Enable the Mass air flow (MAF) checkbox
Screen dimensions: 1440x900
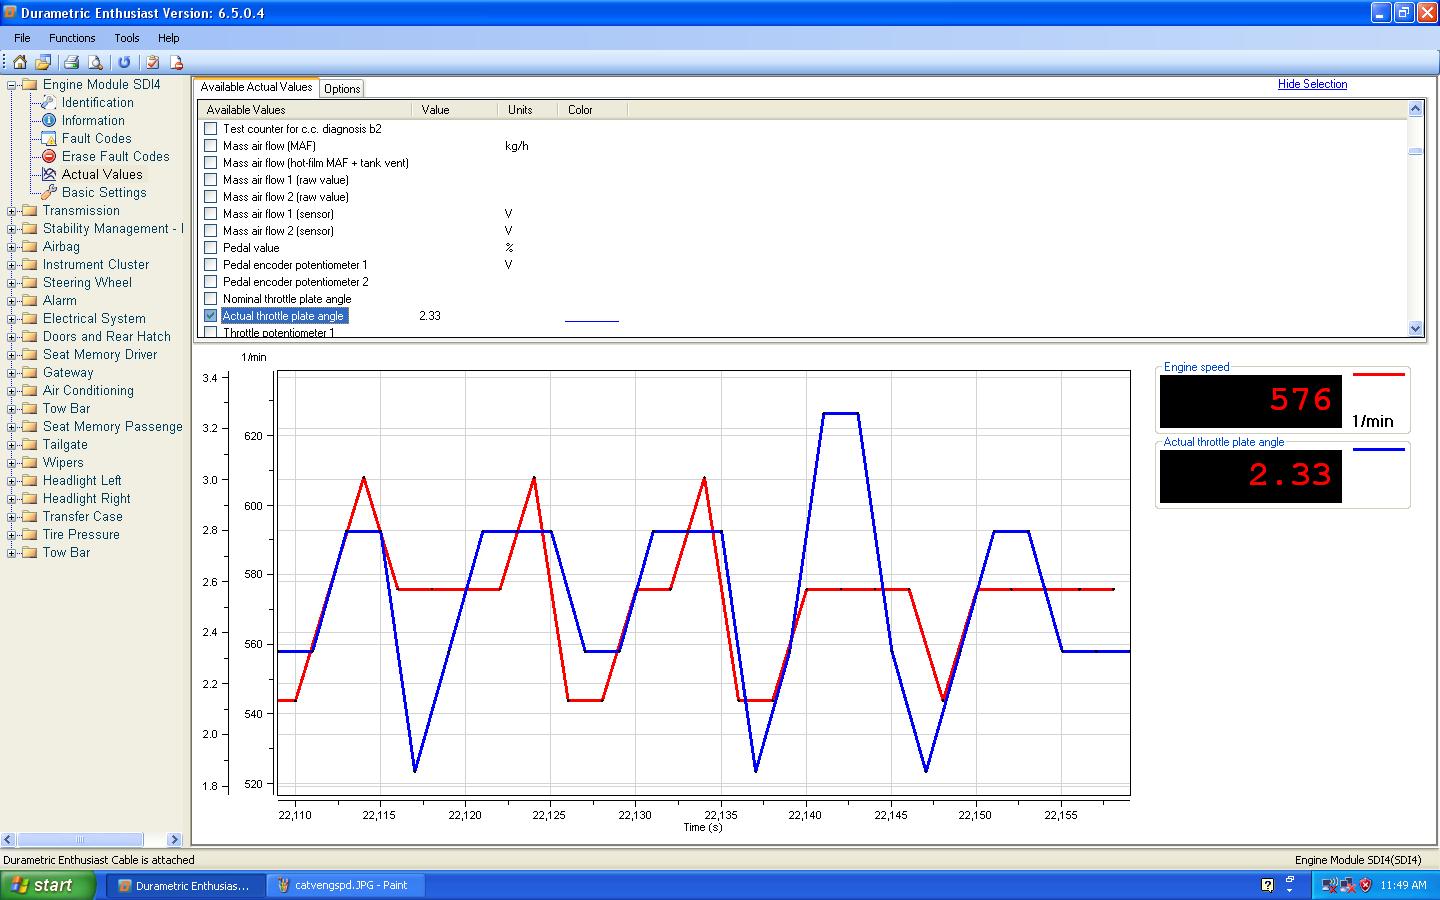pyautogui.click(x=211, y=146)
